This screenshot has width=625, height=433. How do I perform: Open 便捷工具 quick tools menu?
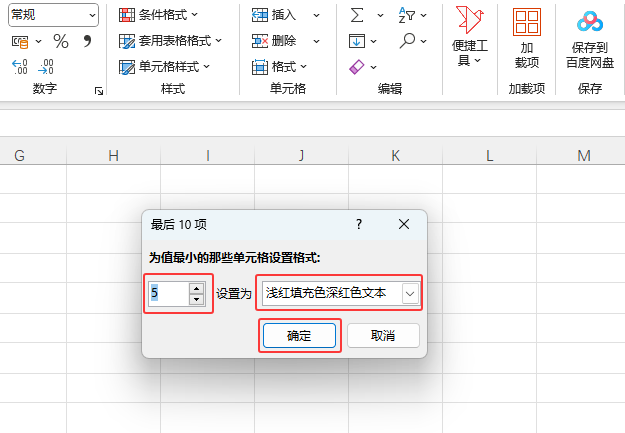[470, 36]
